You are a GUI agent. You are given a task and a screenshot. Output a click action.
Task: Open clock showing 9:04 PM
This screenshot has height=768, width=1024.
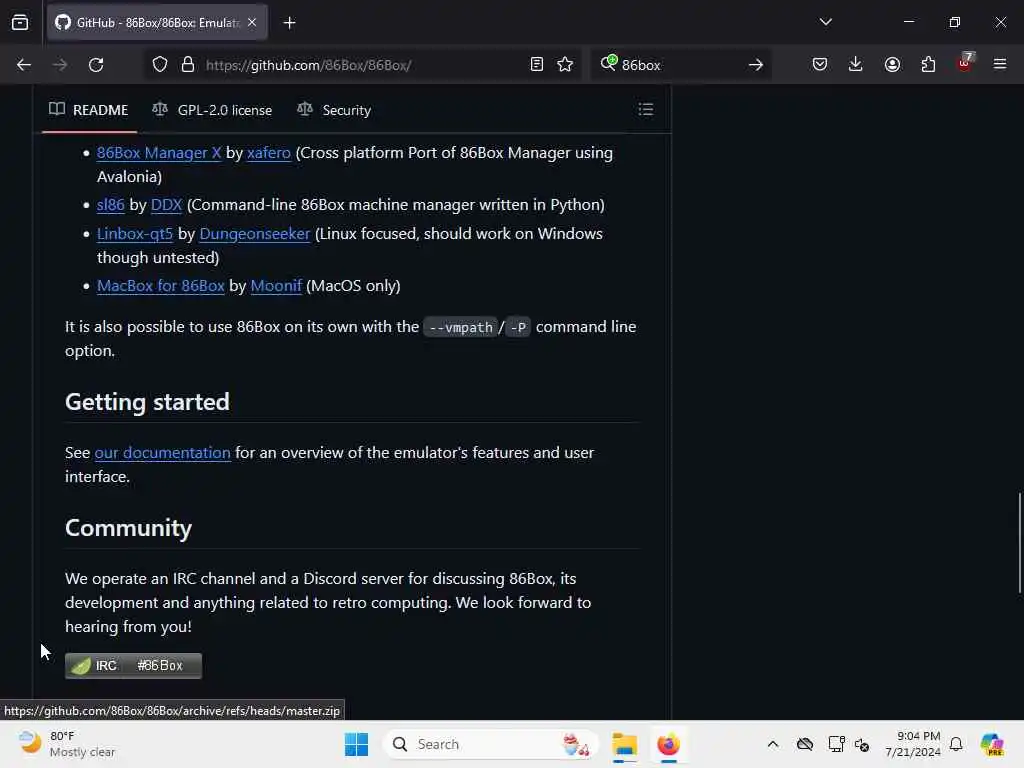point(913,744)
